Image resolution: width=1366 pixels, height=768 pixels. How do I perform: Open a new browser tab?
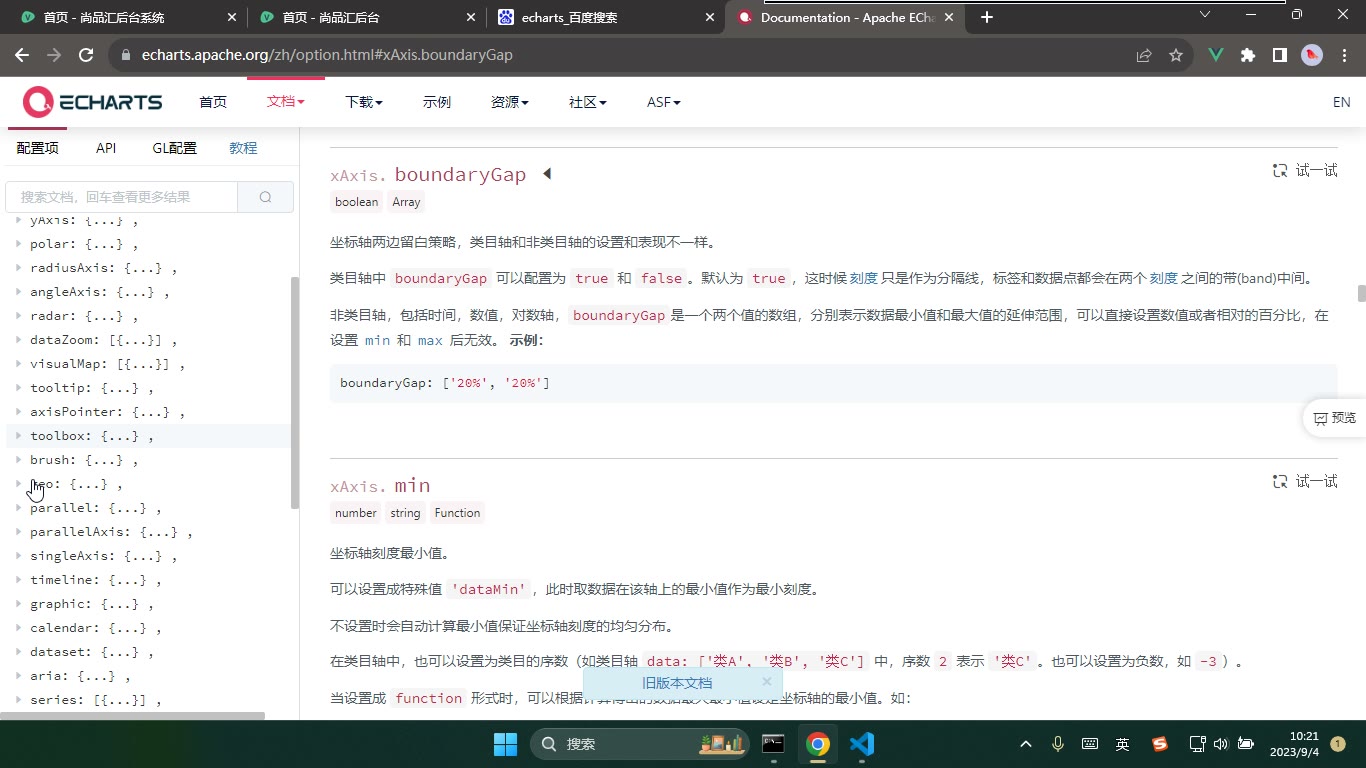pyautogui.click(x=987, y=17)
